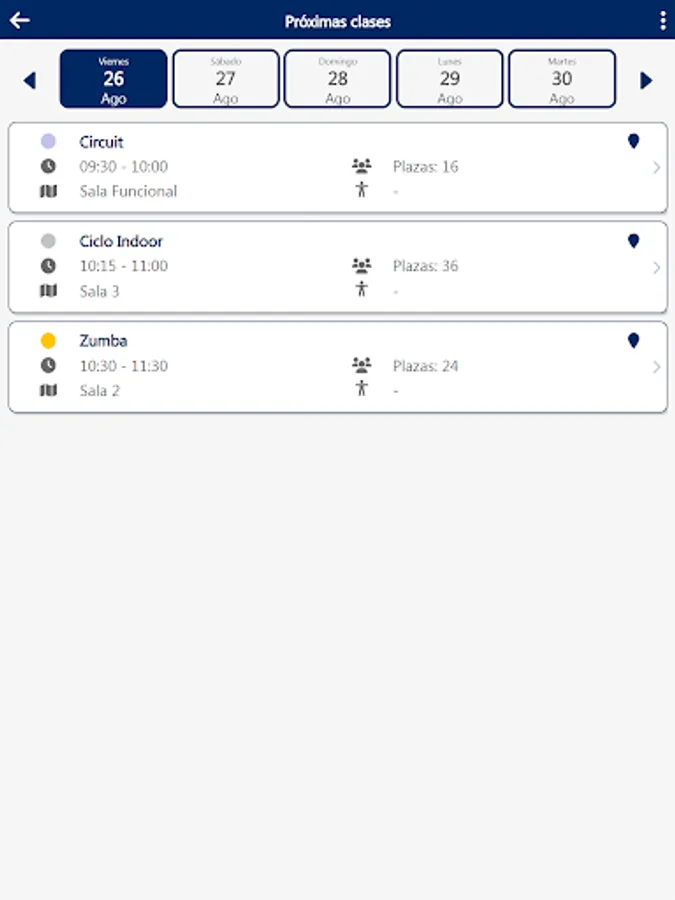The image size is (675, 900).
Task: Click the lavender Circuit color dot
Action: pyautogui.click(x=48, y=142)
